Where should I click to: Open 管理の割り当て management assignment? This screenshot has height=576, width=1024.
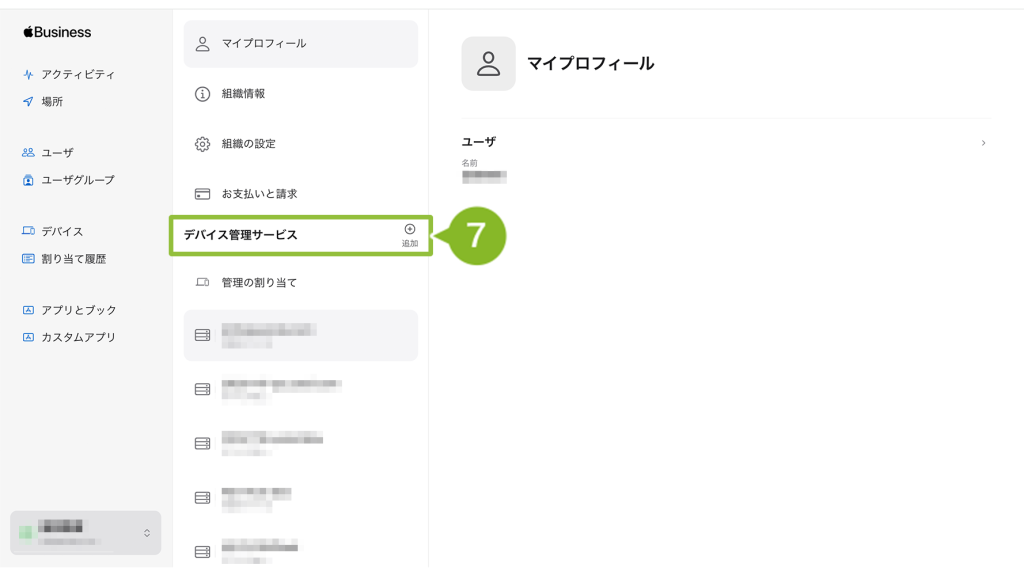(300, 283)
